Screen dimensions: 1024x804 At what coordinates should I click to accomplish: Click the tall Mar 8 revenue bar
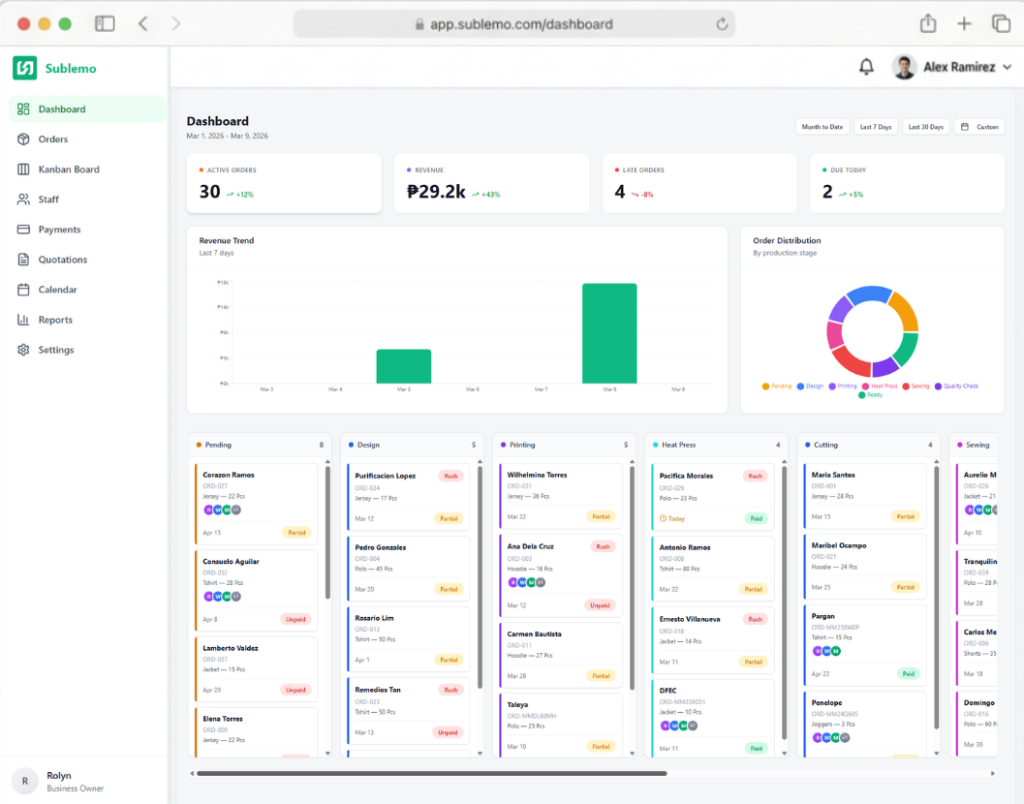[609, 333]
